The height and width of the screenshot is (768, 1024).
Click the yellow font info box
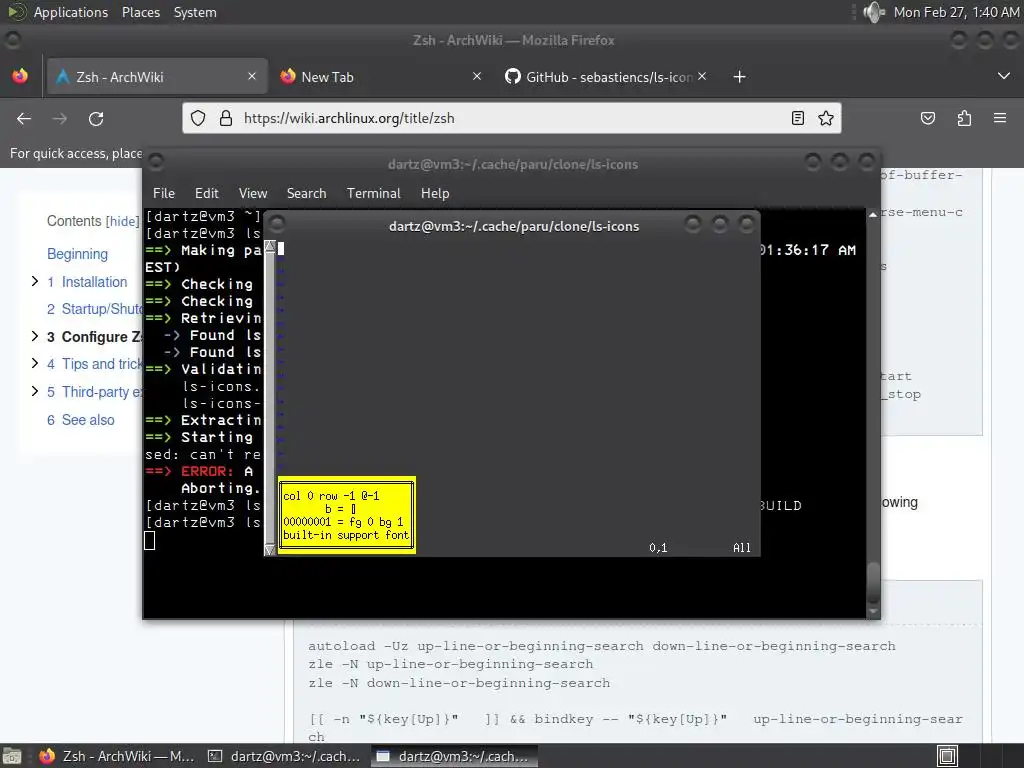(347, 515)
